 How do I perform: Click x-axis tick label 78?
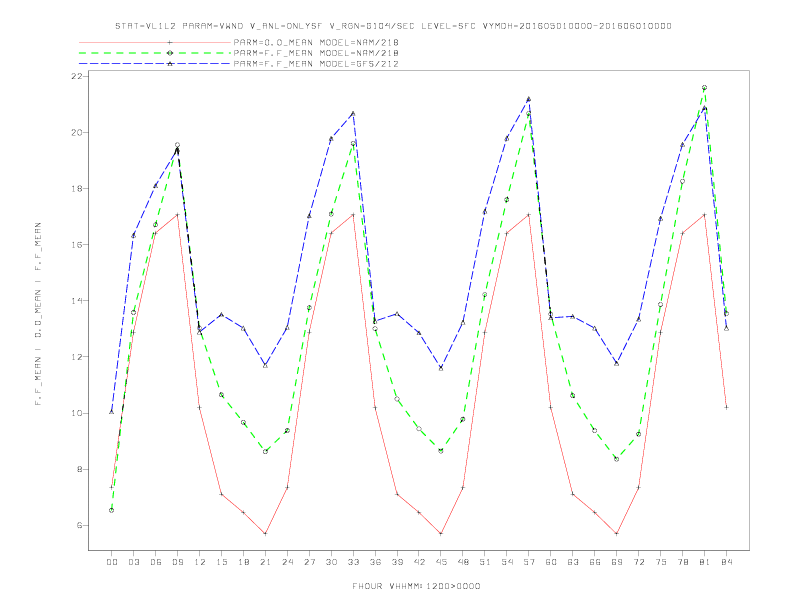tap(682, 562)
